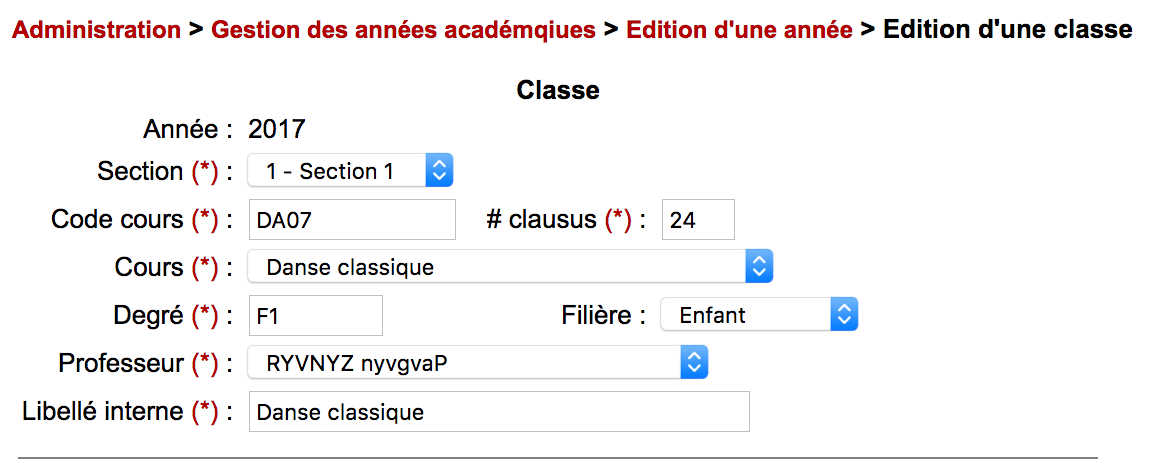Click the # clausus input field
This screenshot has width=1152, height=470.
(698, 220)
